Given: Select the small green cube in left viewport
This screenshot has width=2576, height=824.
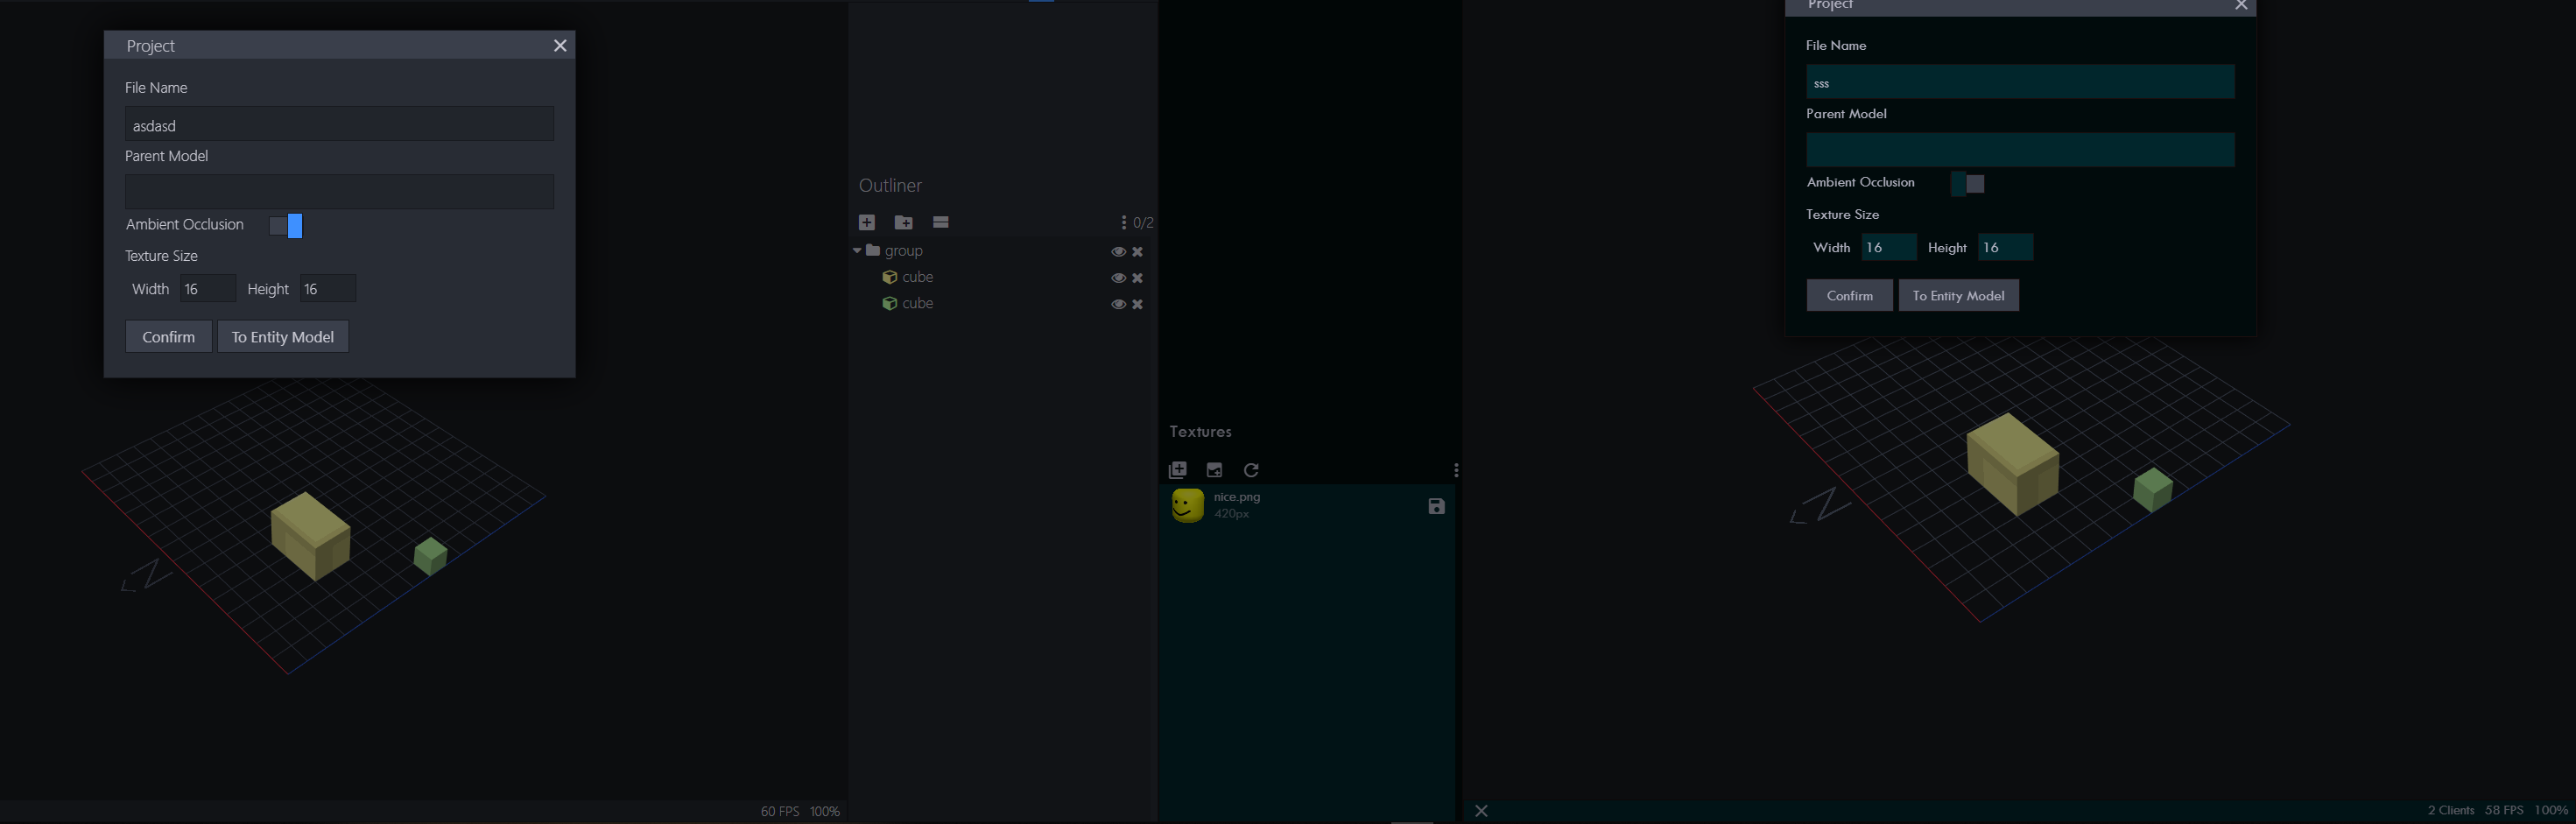Looking at the screenshot, I should point(431,556).
